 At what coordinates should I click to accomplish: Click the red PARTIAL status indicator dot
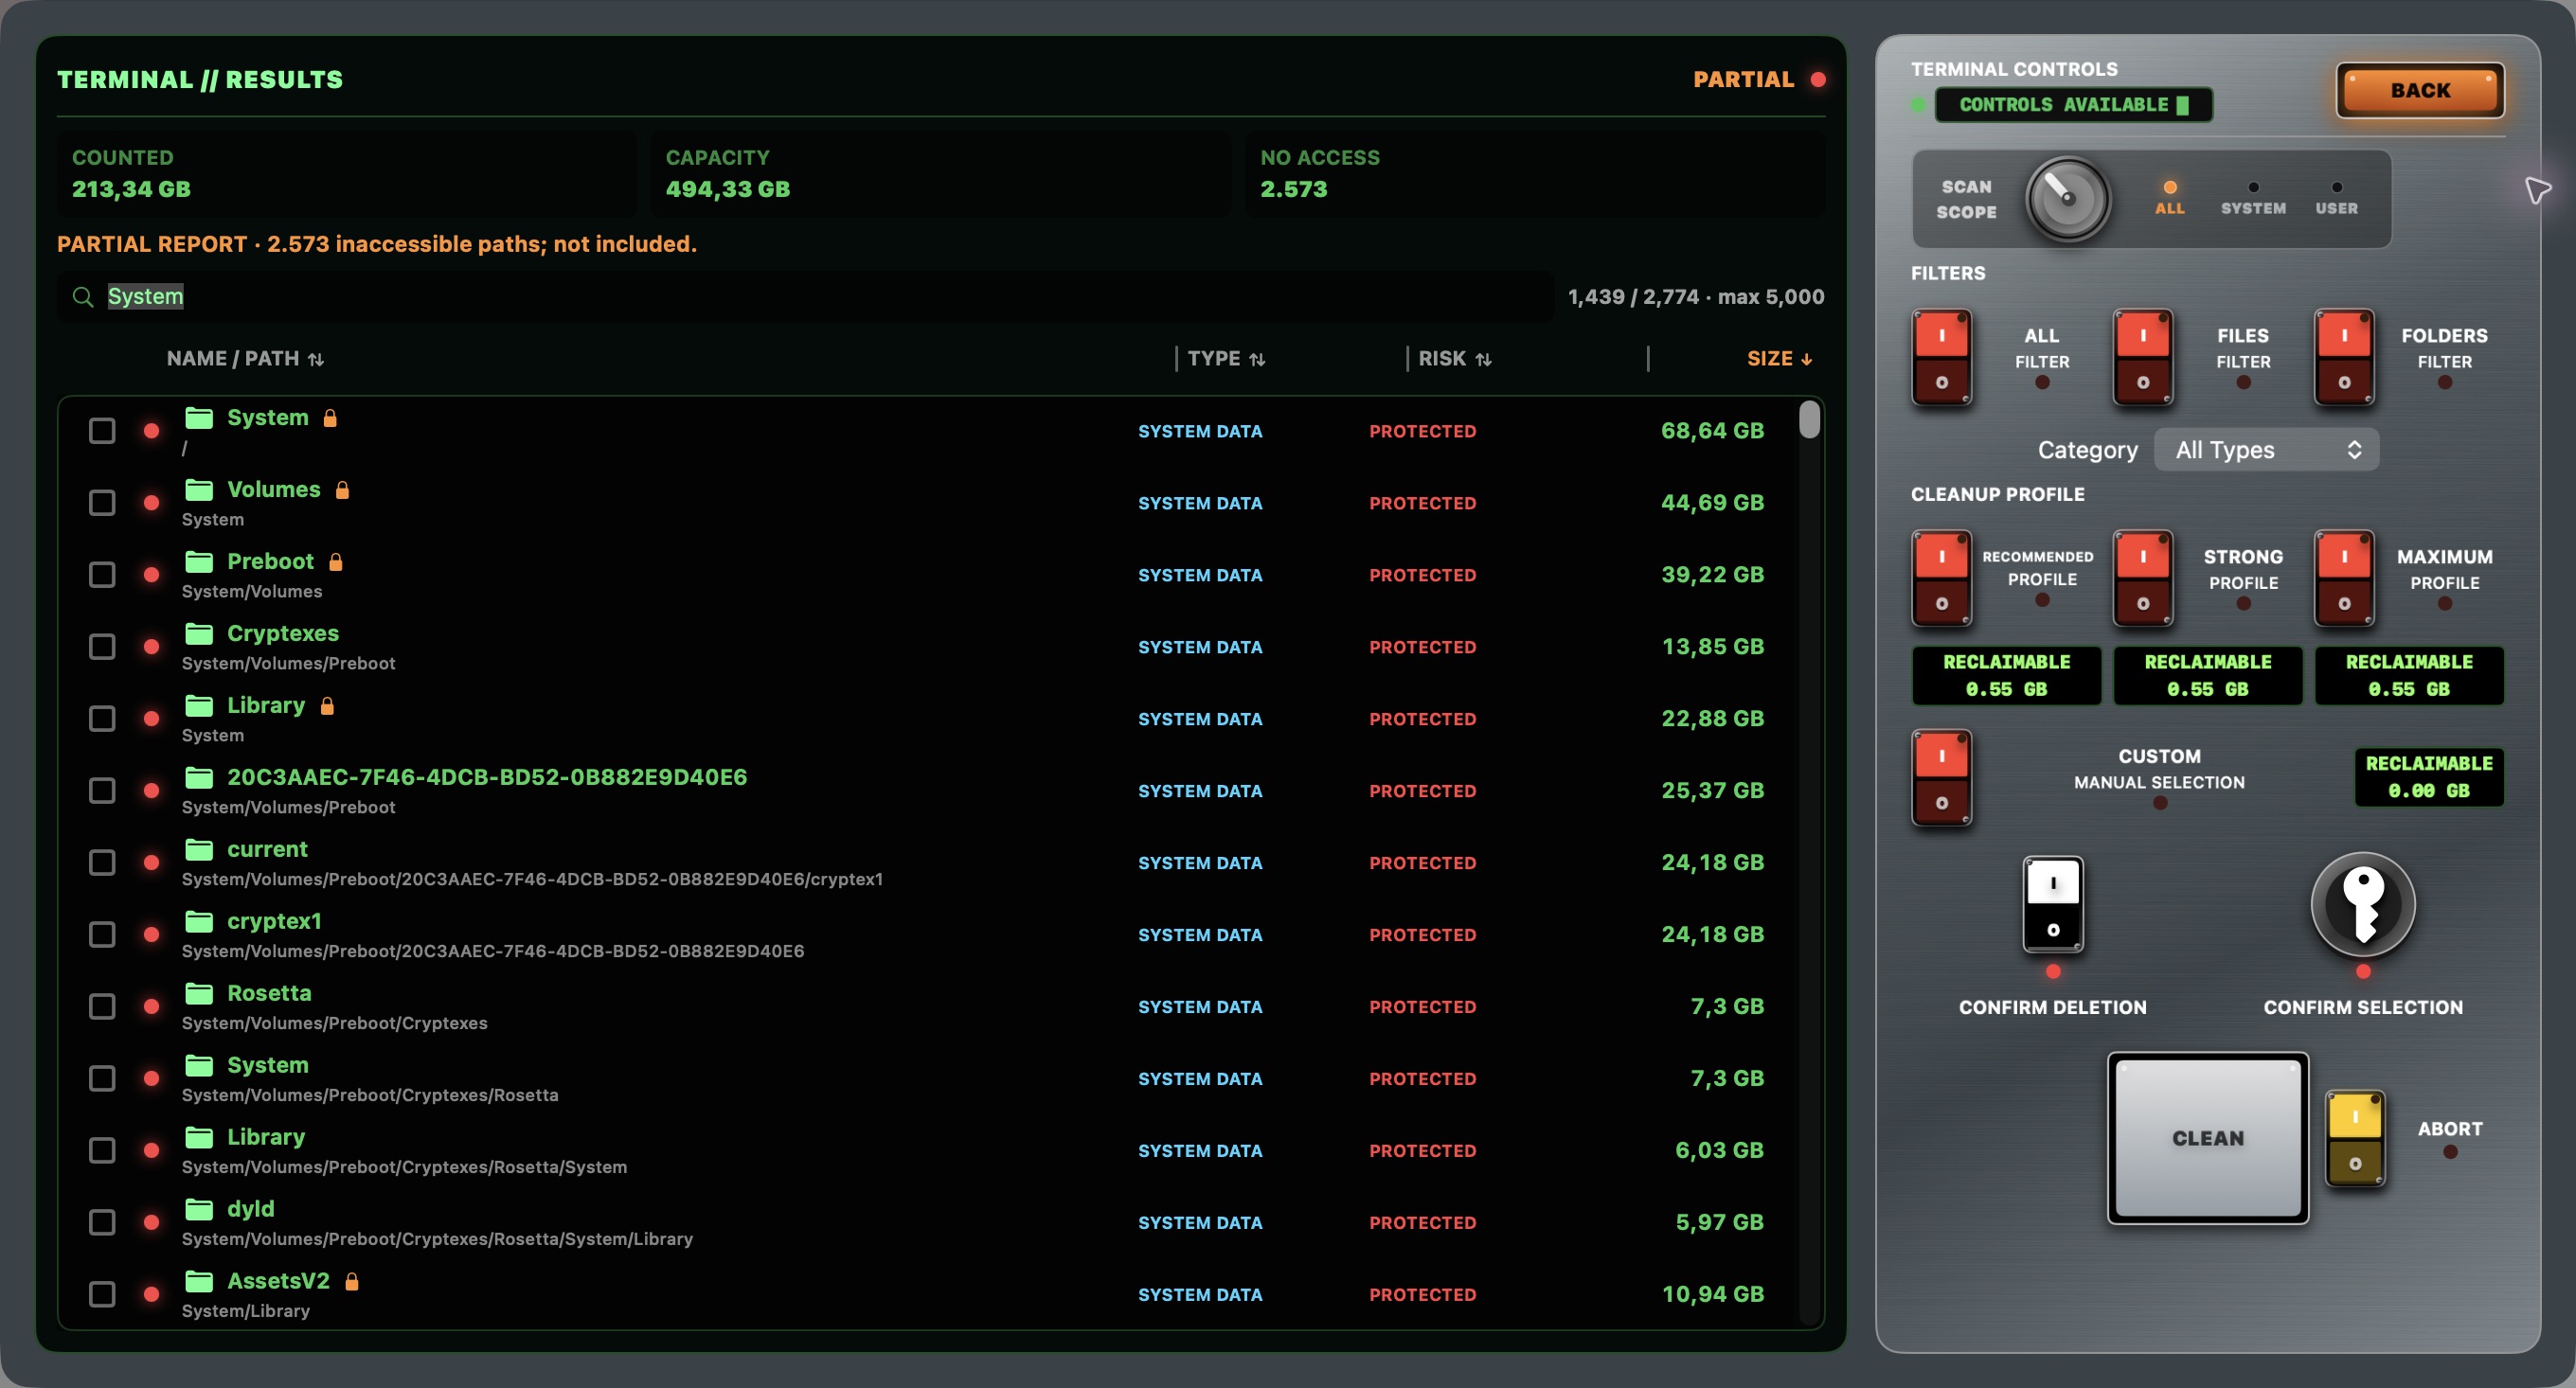pyautogui.click(x=1818, y=80)
